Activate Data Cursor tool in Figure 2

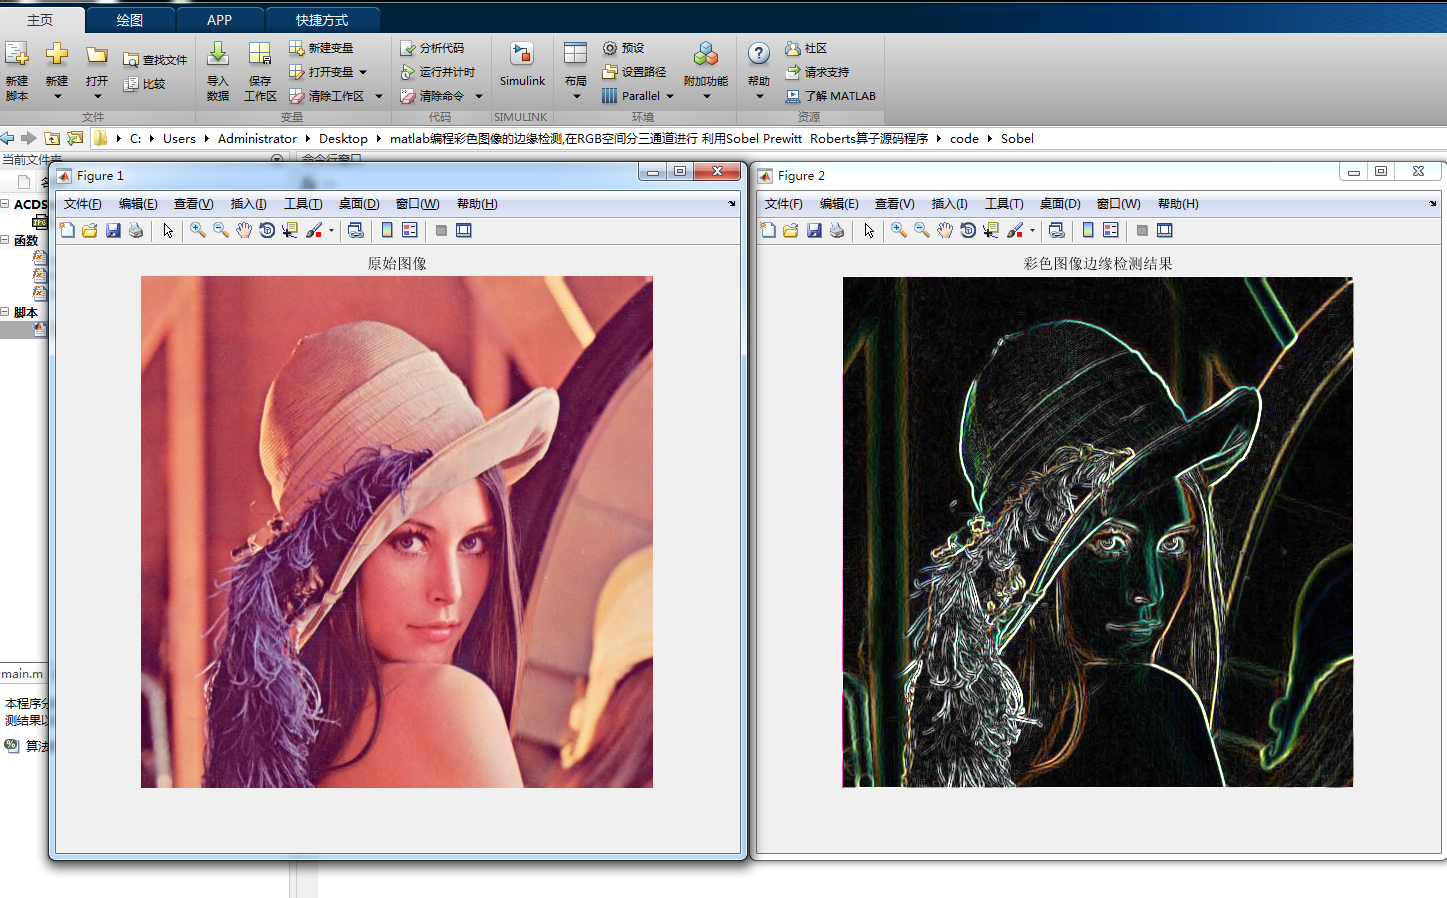coord(991,230)
